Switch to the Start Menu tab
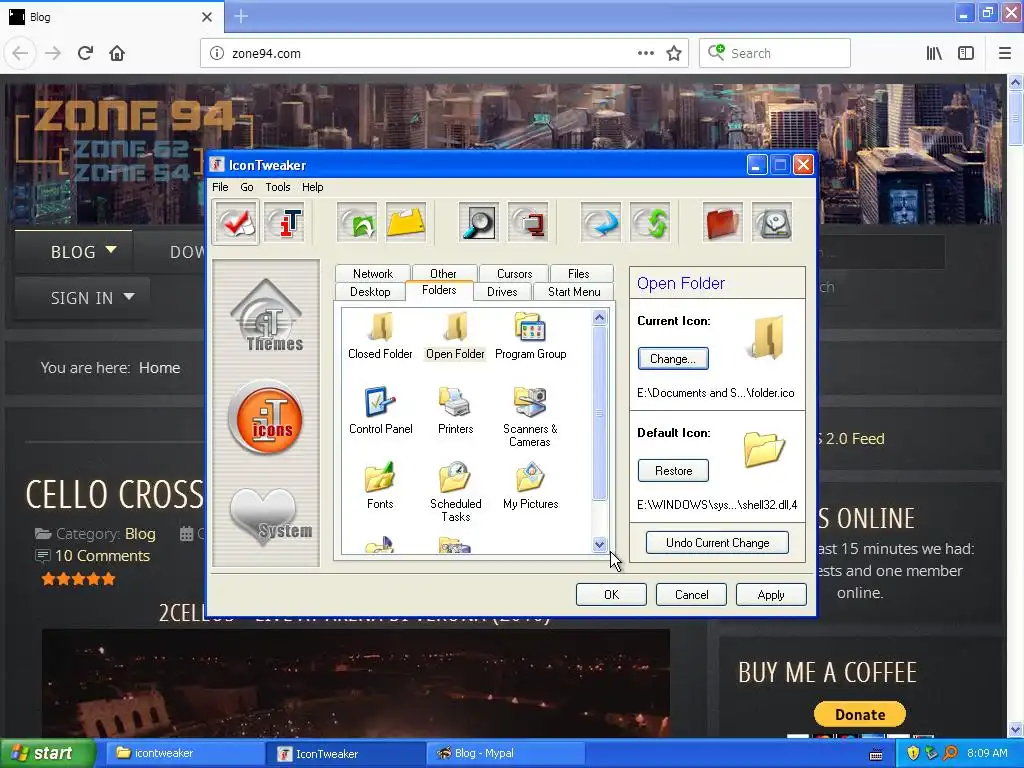Screen dimensions: 1024x768 574,292
